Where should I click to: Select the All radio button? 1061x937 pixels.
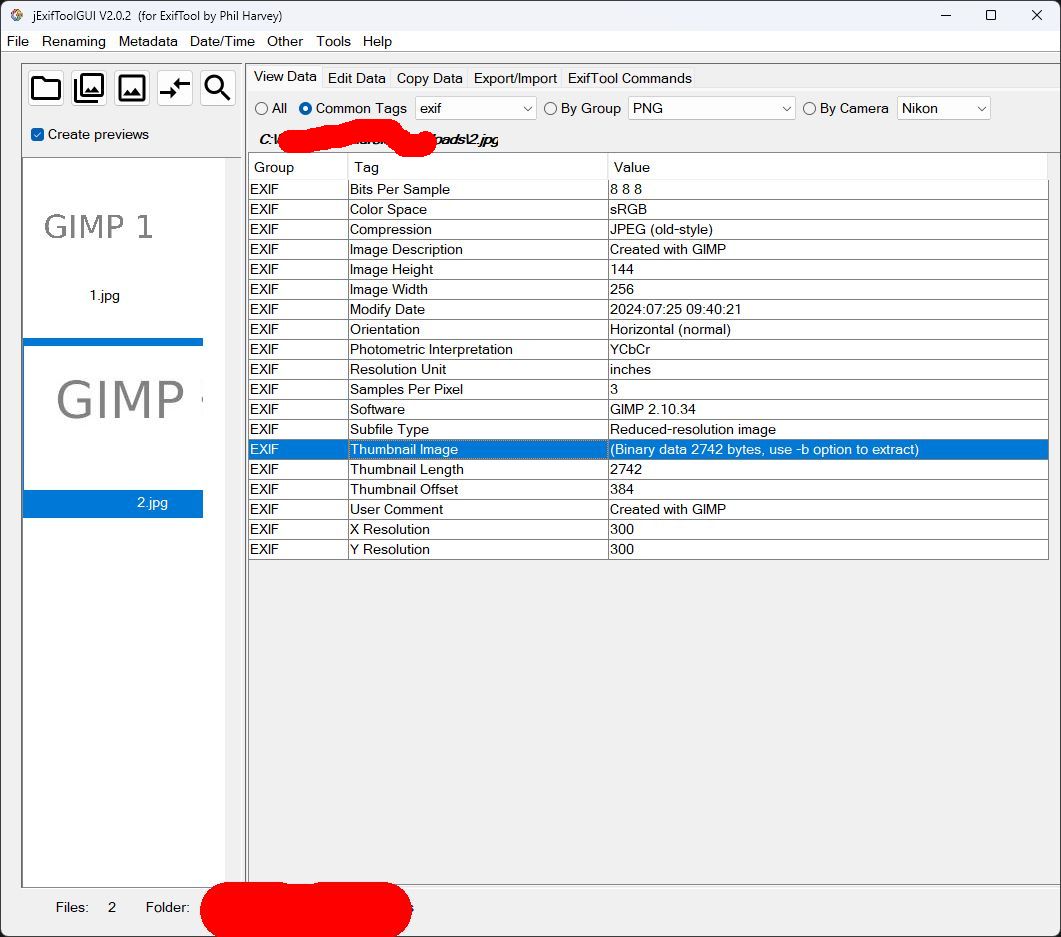[261, 108]
